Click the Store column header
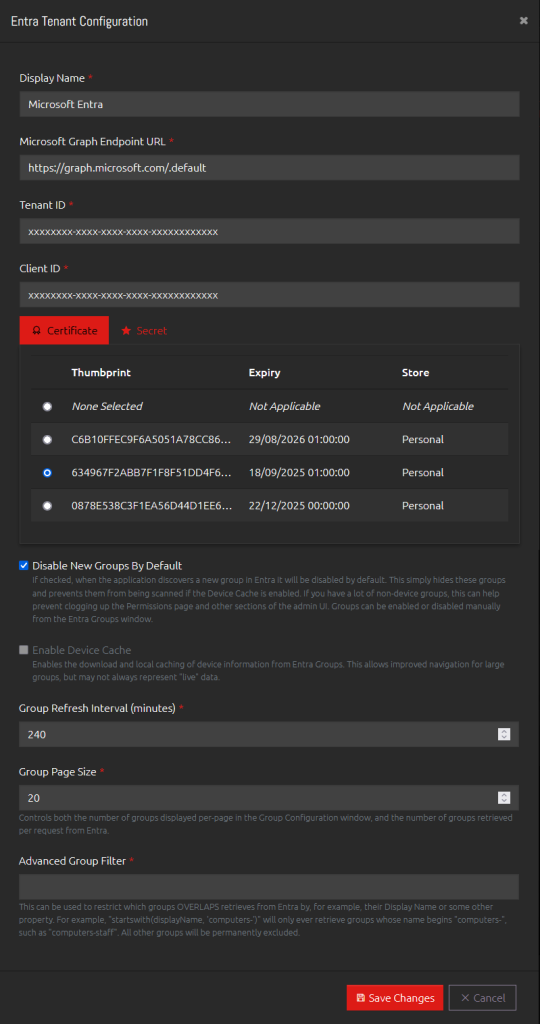Viewport: 540px width, 1024px height. [415, 373]
